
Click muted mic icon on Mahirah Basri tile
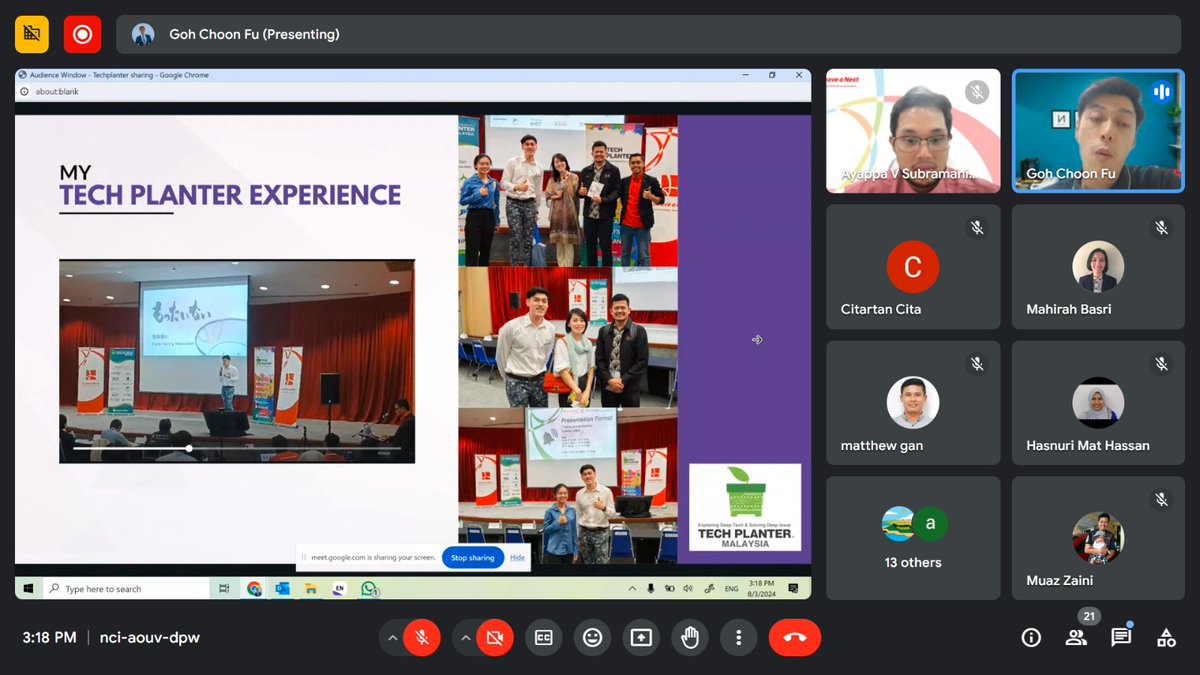pyautogui.click(x=1161, y=228)
